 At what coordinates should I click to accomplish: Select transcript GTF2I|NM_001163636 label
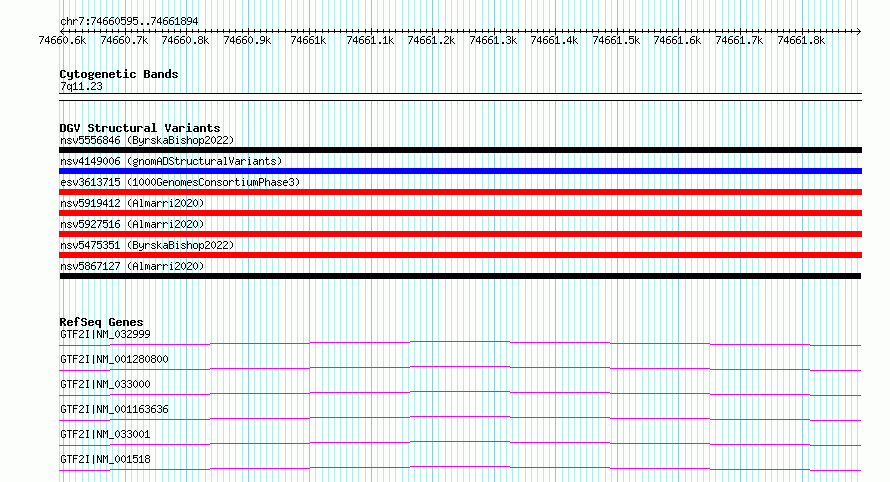pyautogui.click(x=114, y=409)
